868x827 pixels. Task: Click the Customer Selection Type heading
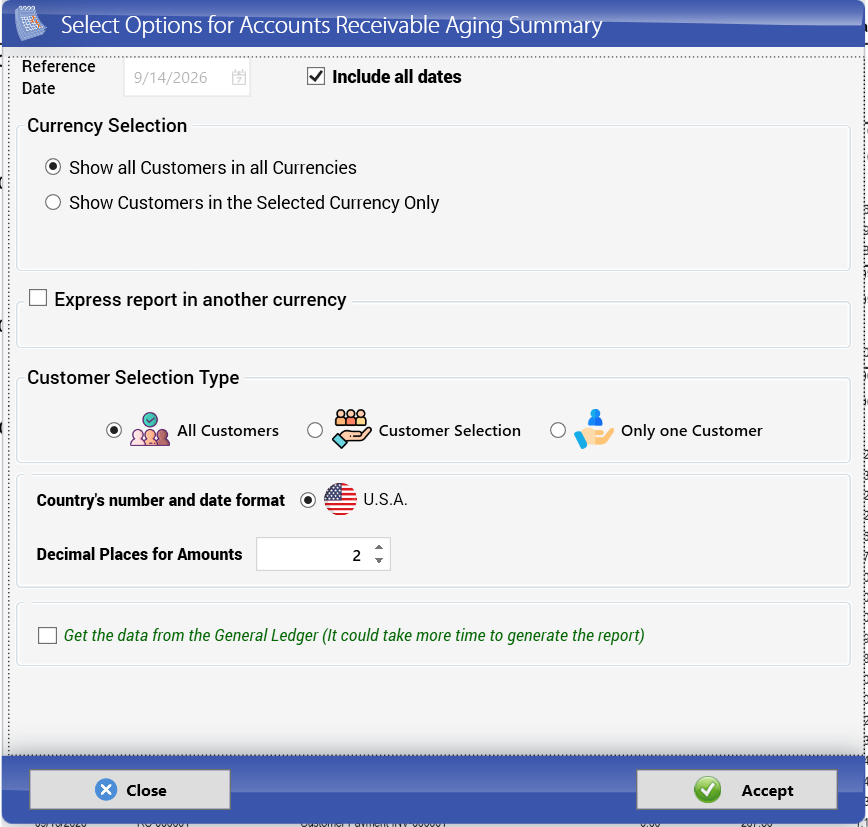133,378
